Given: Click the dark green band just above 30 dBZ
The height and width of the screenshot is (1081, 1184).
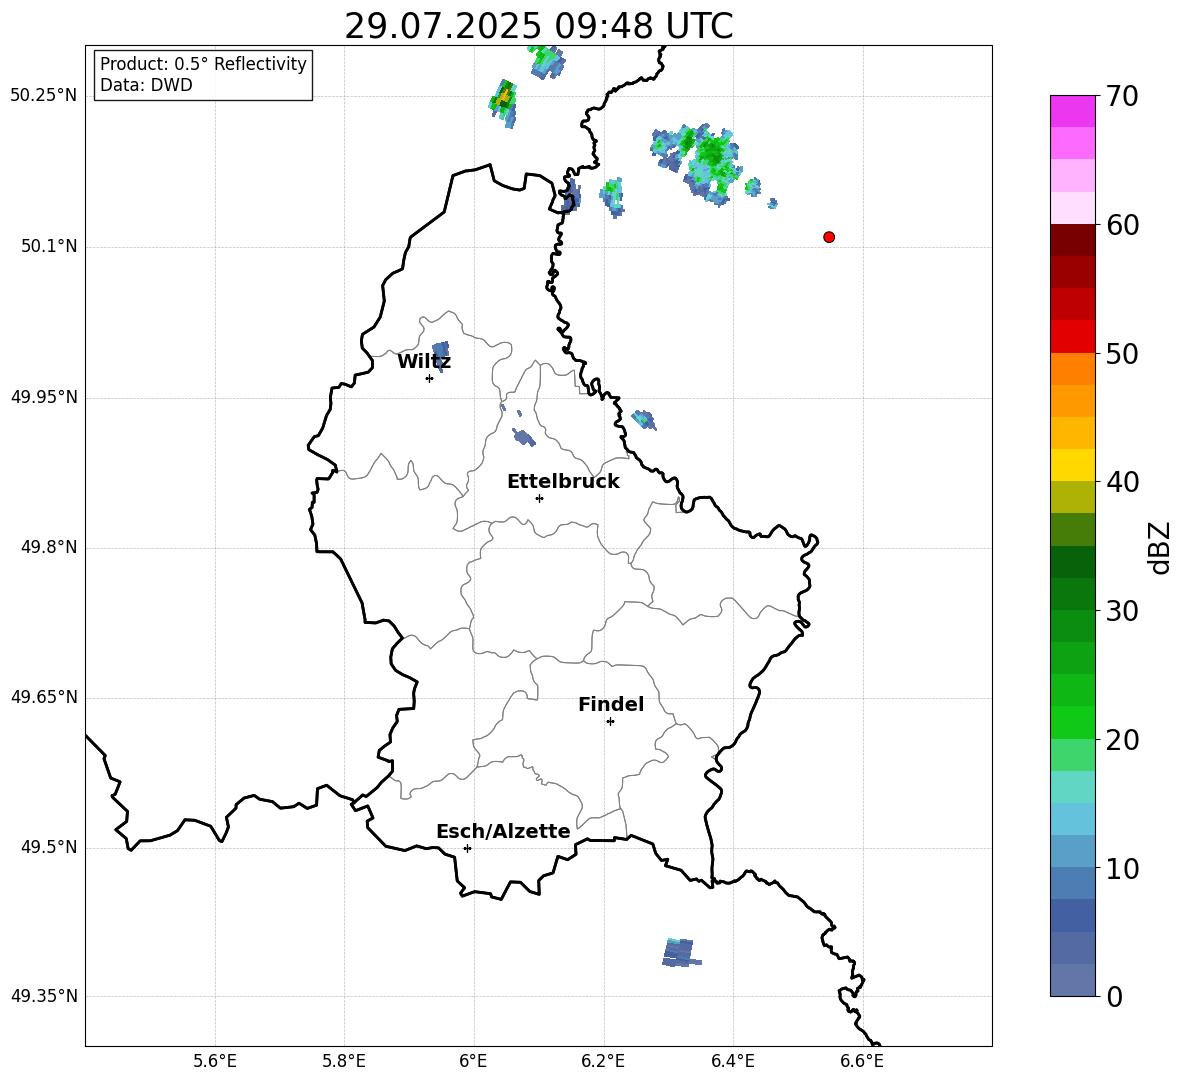Looking at the screenshot, I should point(1073,594).
